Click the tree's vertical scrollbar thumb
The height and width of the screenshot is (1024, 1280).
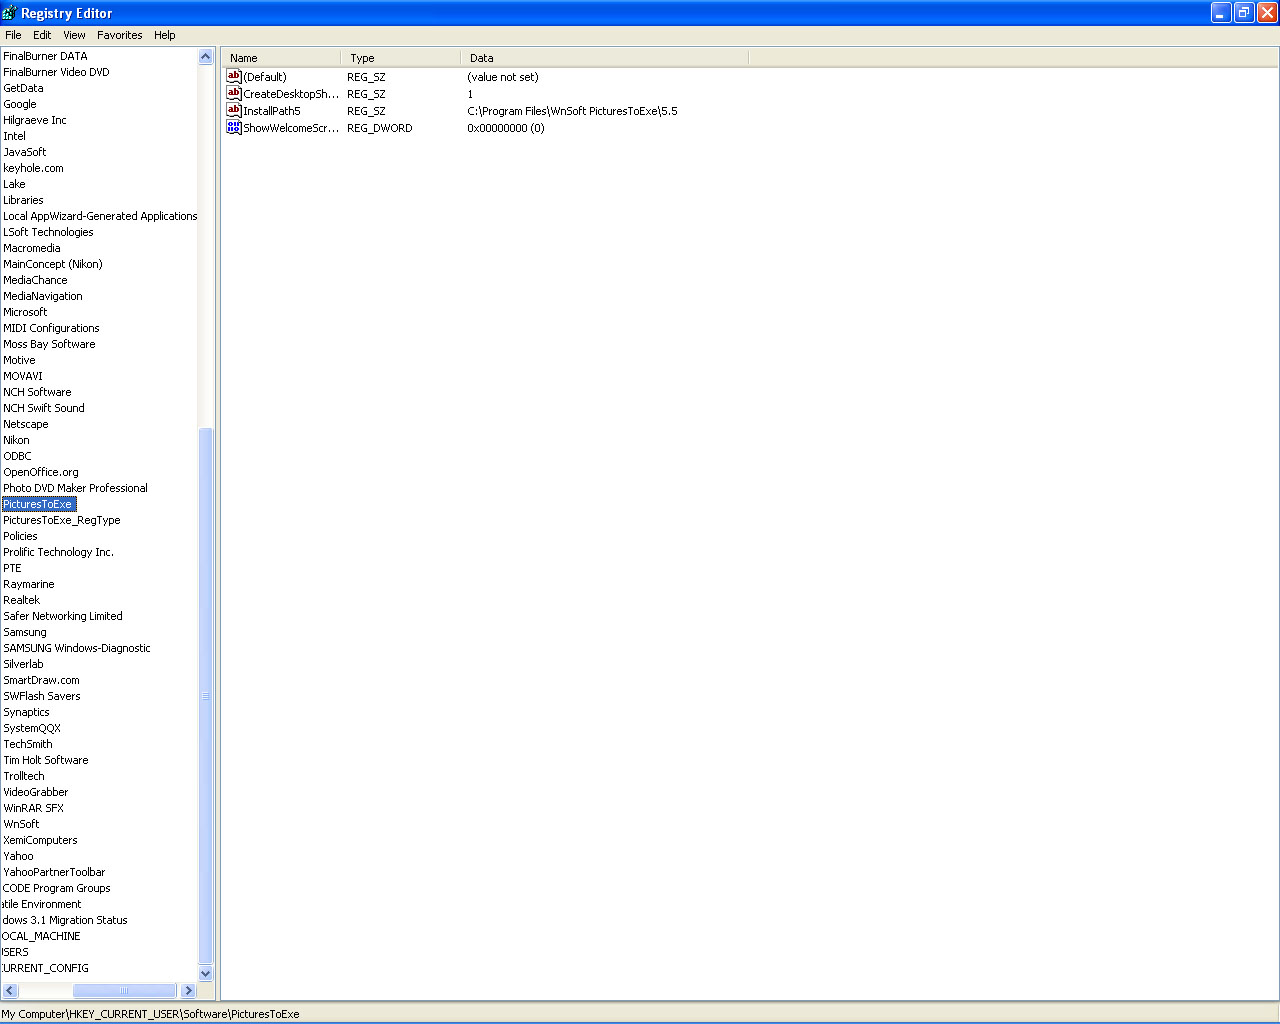[x=206, y=696]
